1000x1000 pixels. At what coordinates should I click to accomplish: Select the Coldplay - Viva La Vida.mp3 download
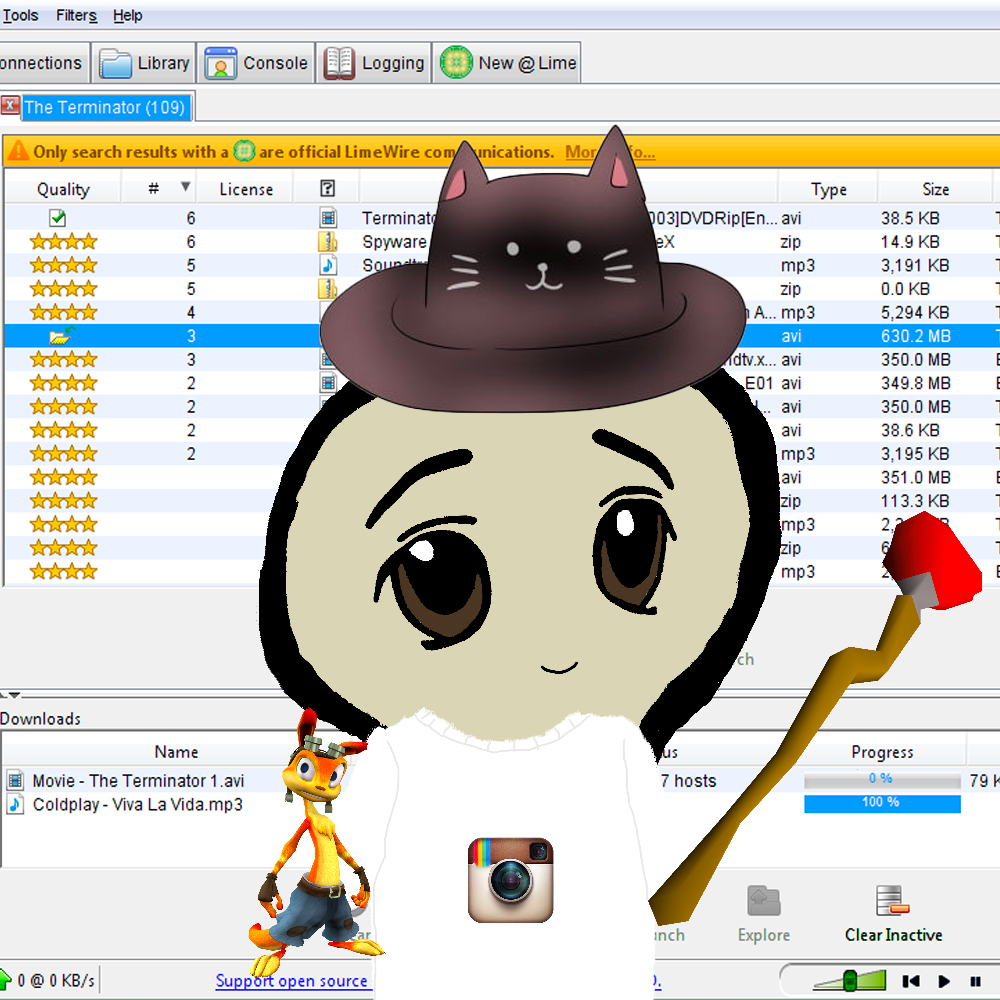pos(138,804)
